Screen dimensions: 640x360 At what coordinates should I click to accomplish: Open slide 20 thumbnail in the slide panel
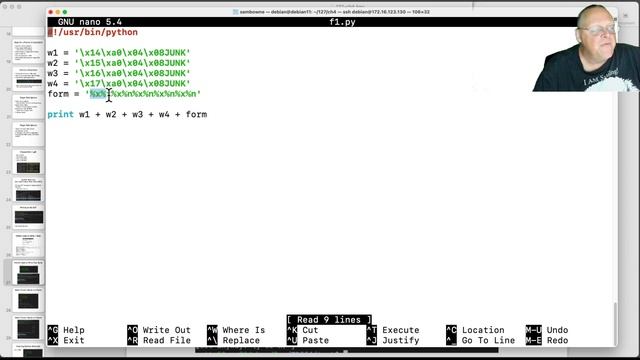(28, 79)
